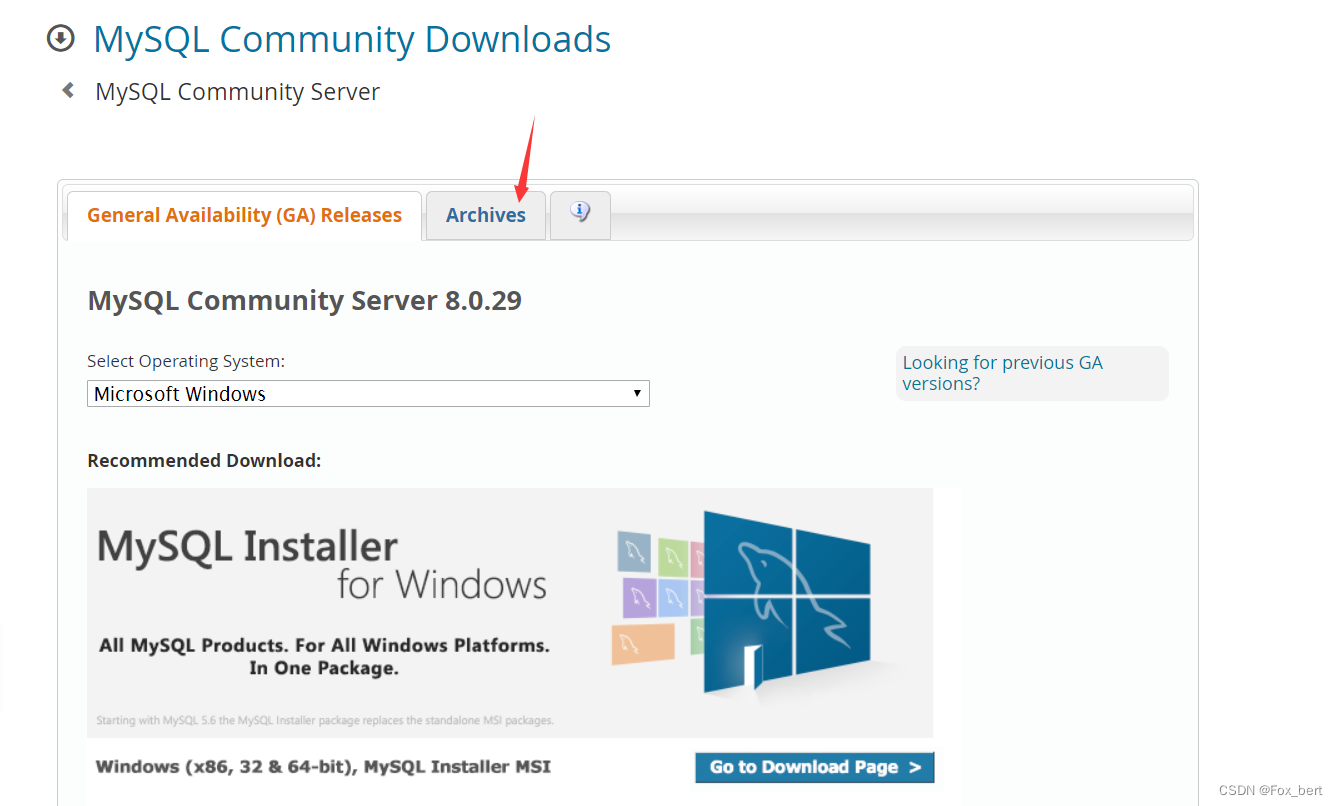This screenshot has height=806, width=1338.
Task: Open the information icon tab
Action: click(580, 215)
